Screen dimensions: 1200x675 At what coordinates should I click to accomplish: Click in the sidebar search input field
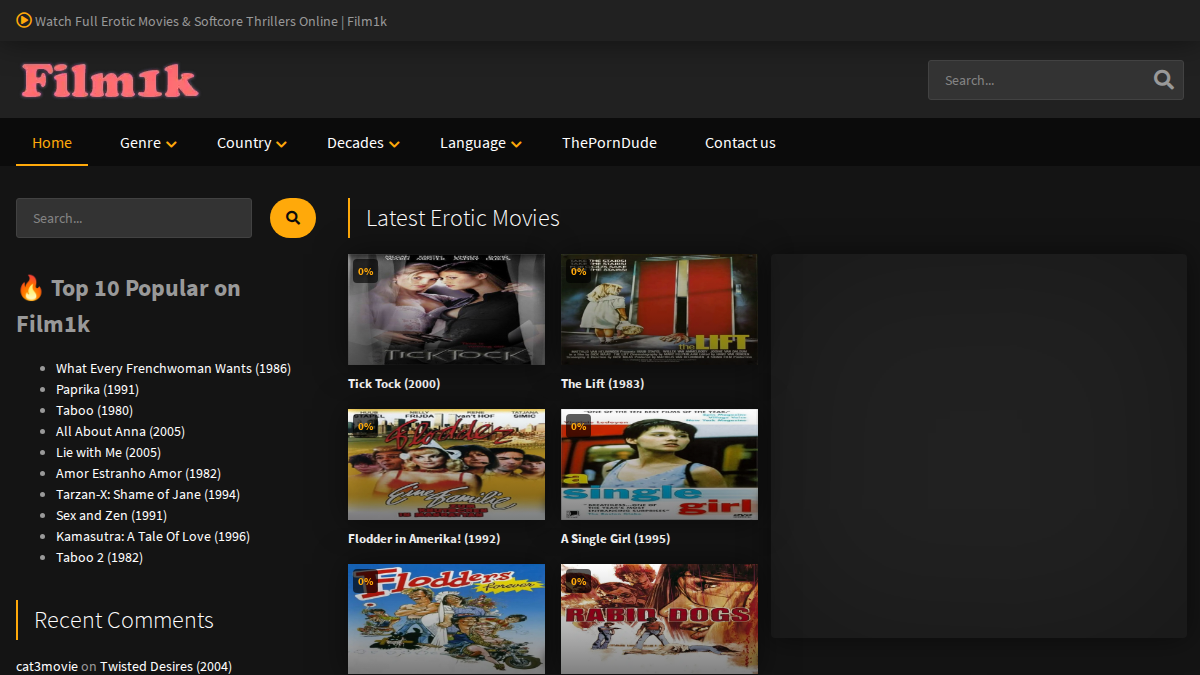(134, 218)
